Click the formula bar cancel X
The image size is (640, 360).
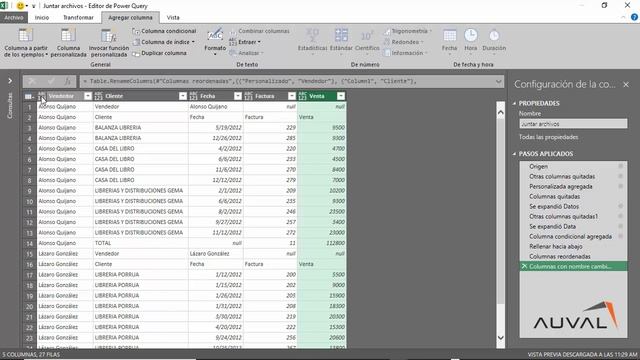[32, 81]
